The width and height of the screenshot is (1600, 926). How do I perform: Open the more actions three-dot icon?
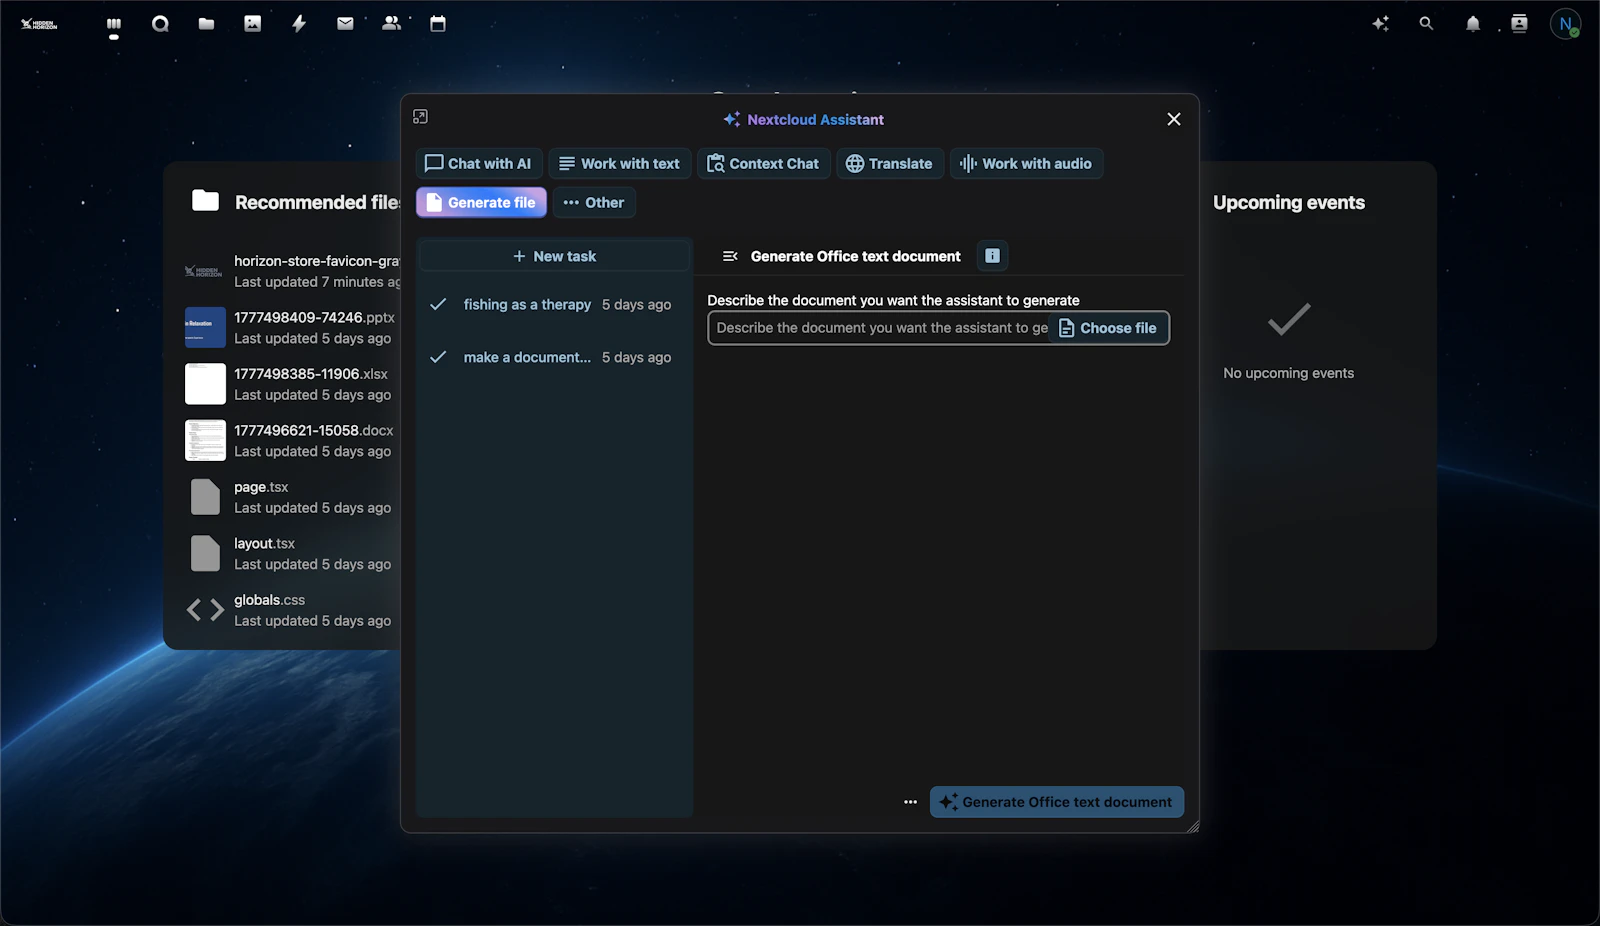tap(910, 802)
